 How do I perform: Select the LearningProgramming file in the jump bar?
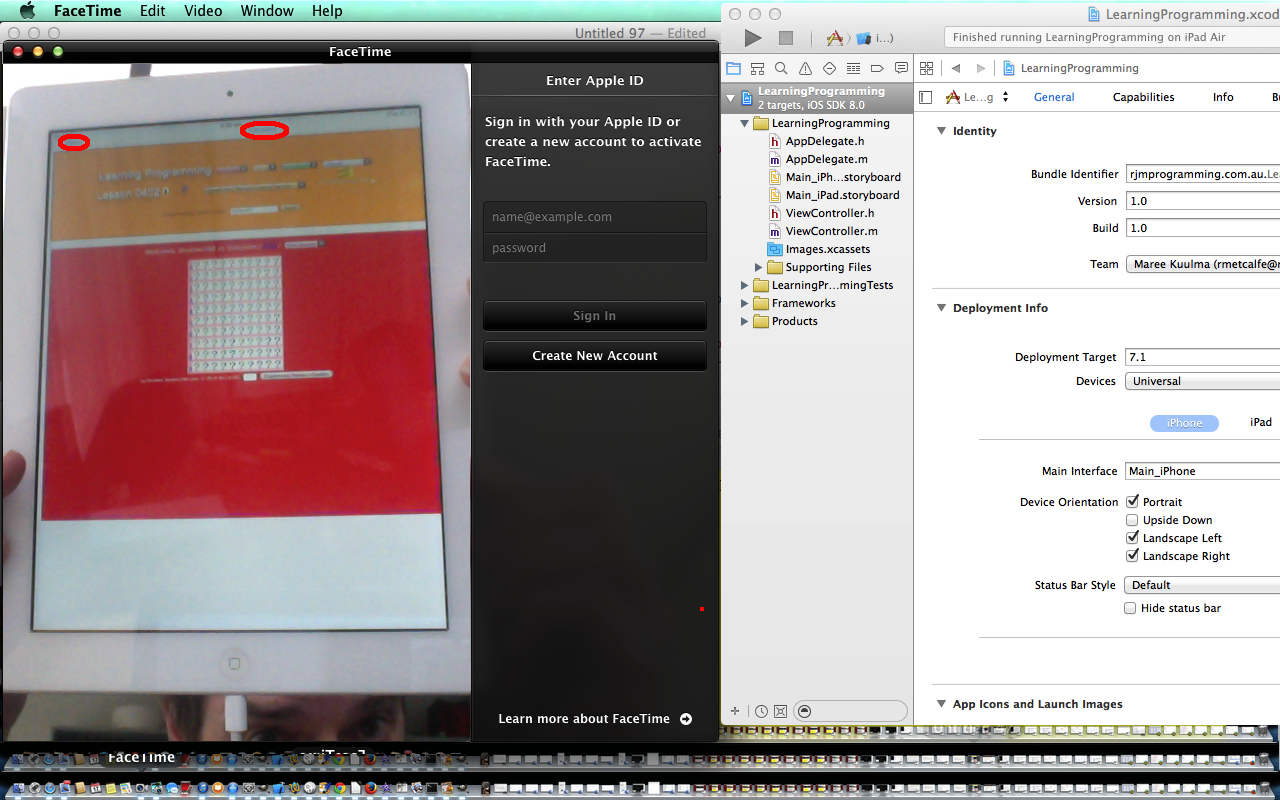1071,68
